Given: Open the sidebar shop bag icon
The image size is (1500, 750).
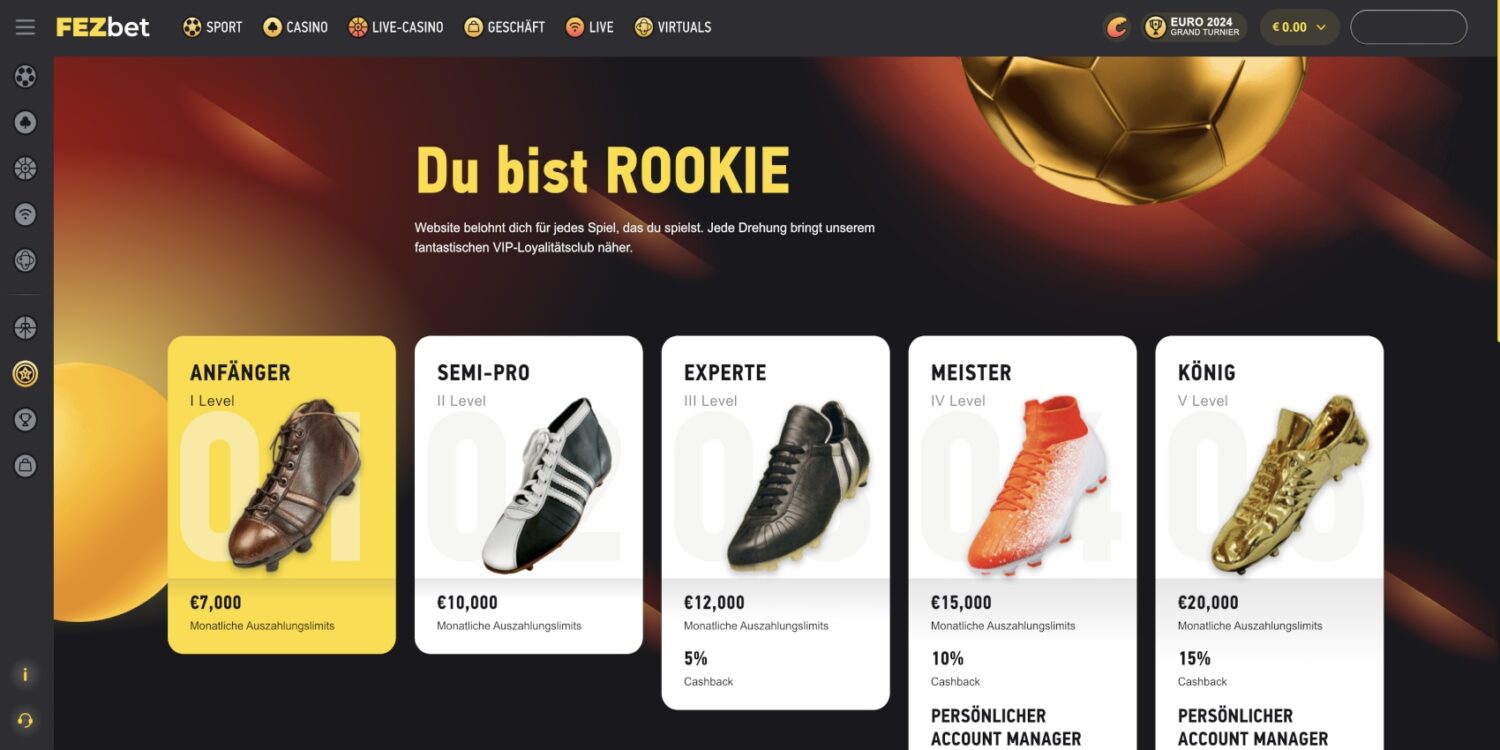Looking at the screenshot, I should (x=25, y=465).
